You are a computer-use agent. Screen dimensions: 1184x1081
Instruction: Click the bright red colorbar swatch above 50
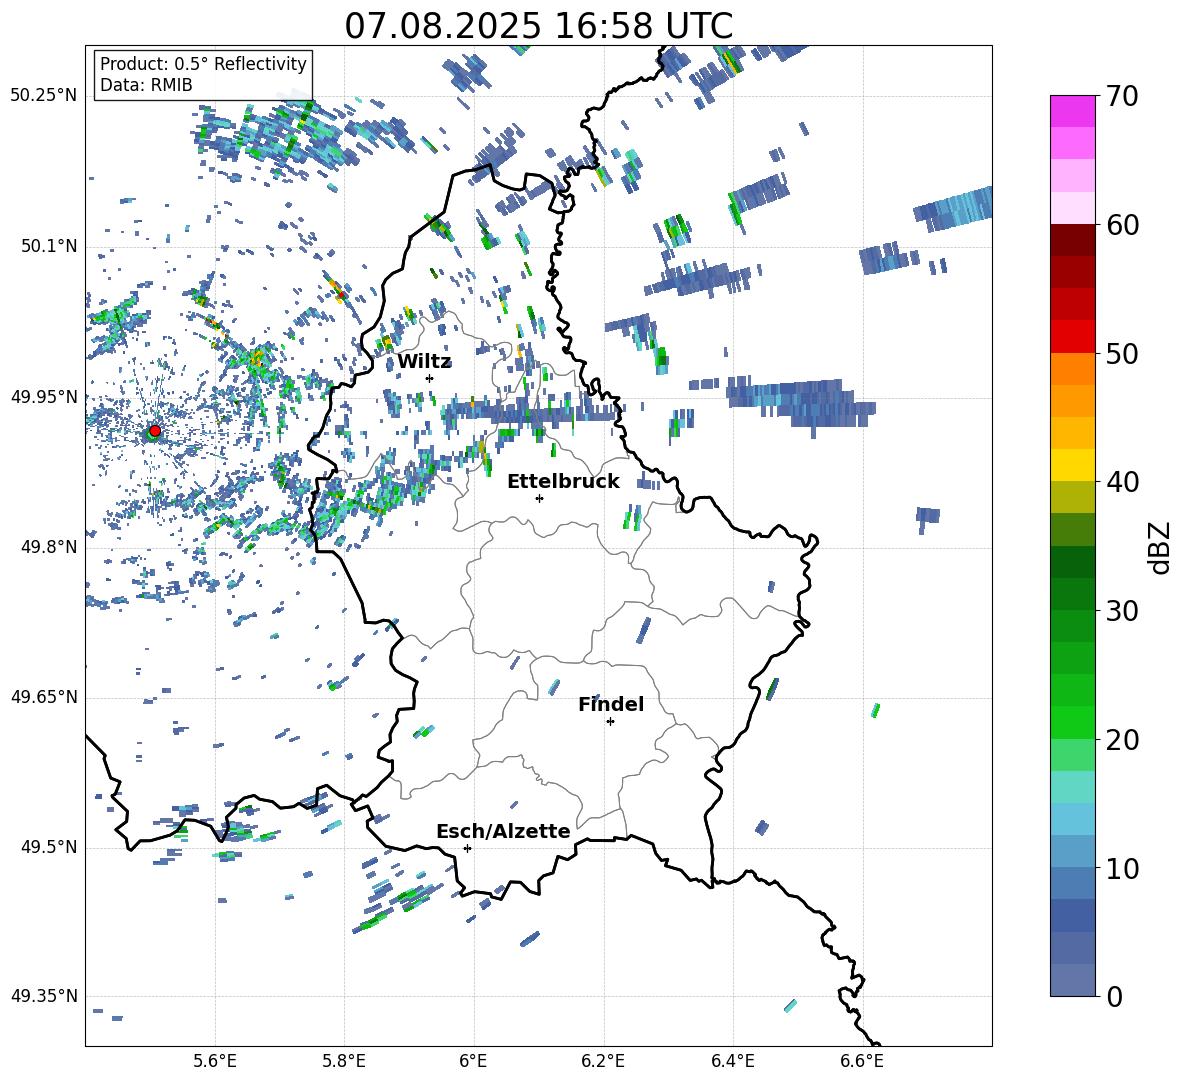coord(1072,336)
